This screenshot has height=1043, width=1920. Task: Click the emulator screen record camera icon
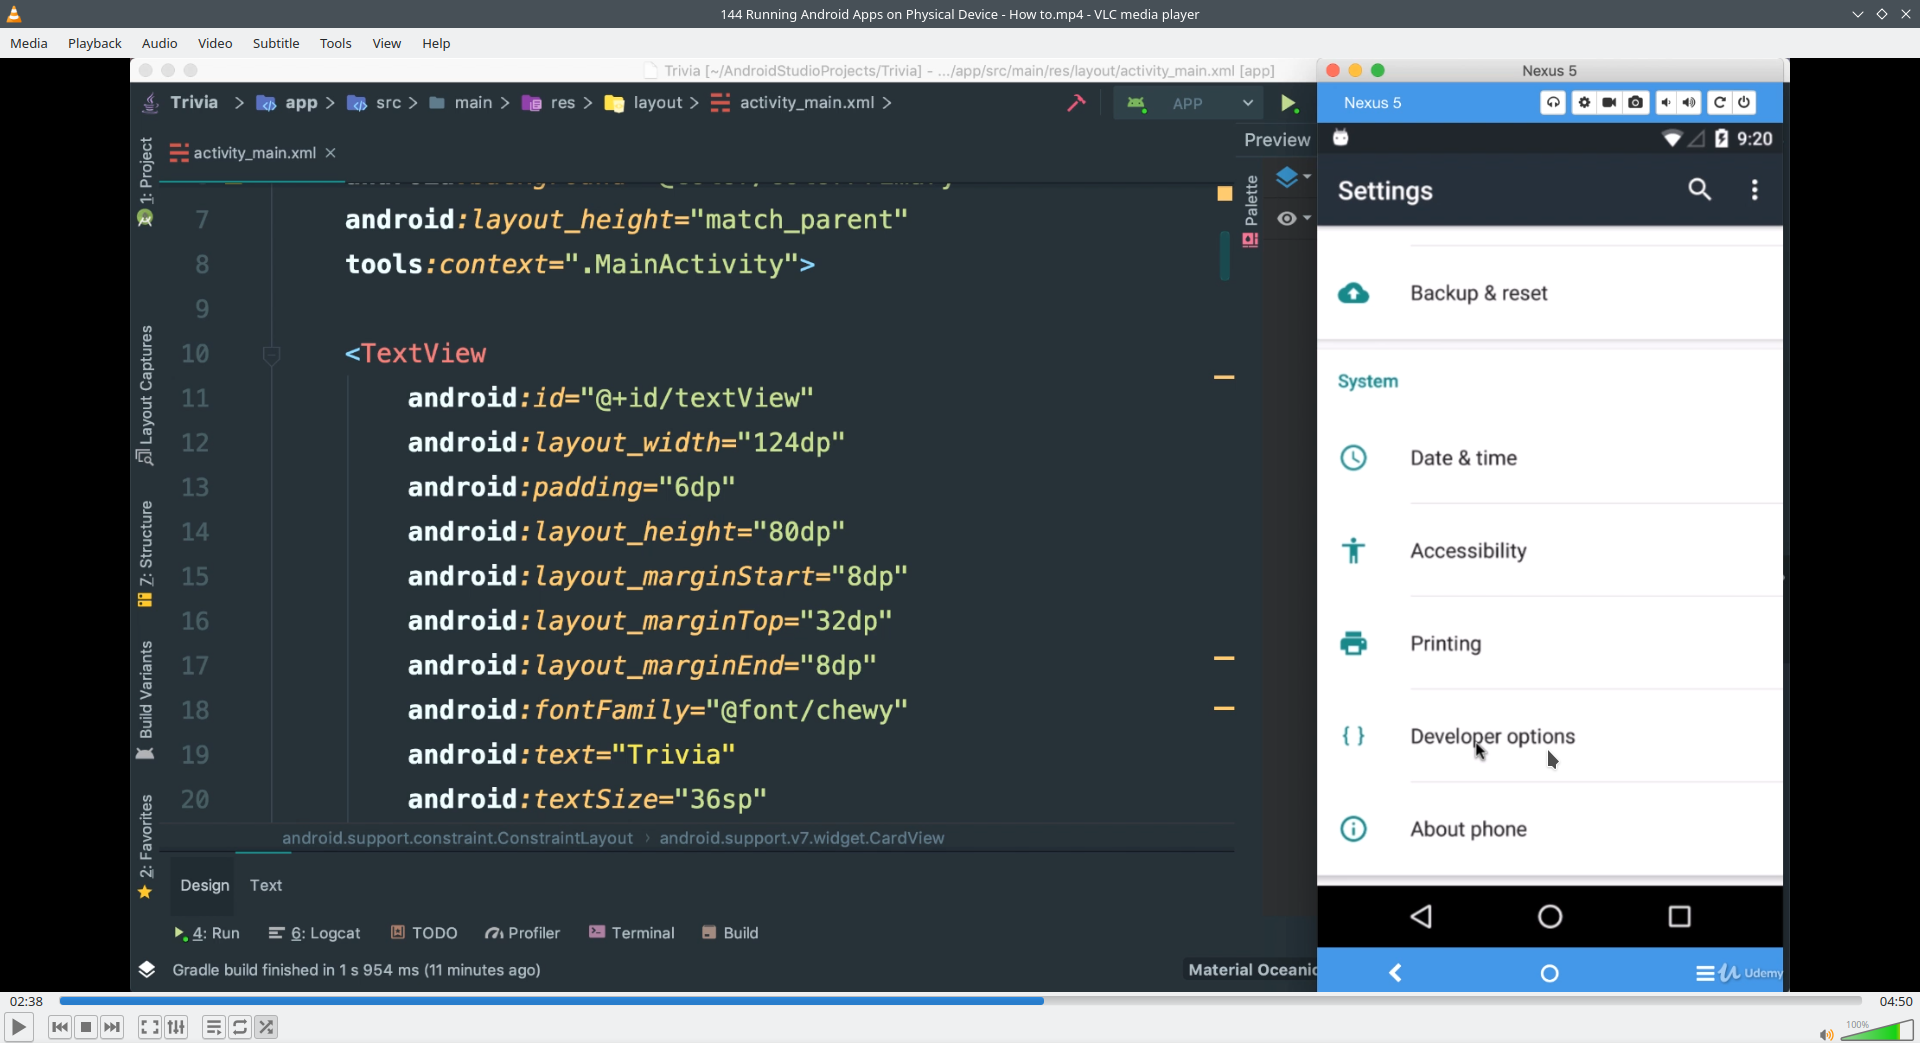pos(1609,103)
